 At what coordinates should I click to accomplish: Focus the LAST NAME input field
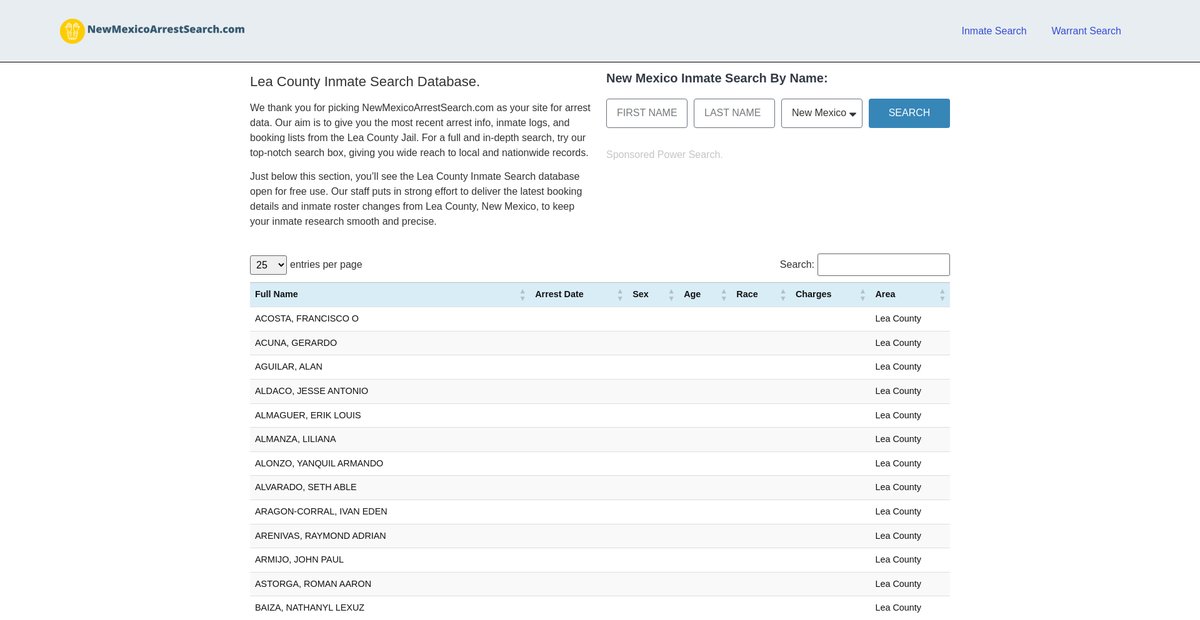click(x=734, y=113)
